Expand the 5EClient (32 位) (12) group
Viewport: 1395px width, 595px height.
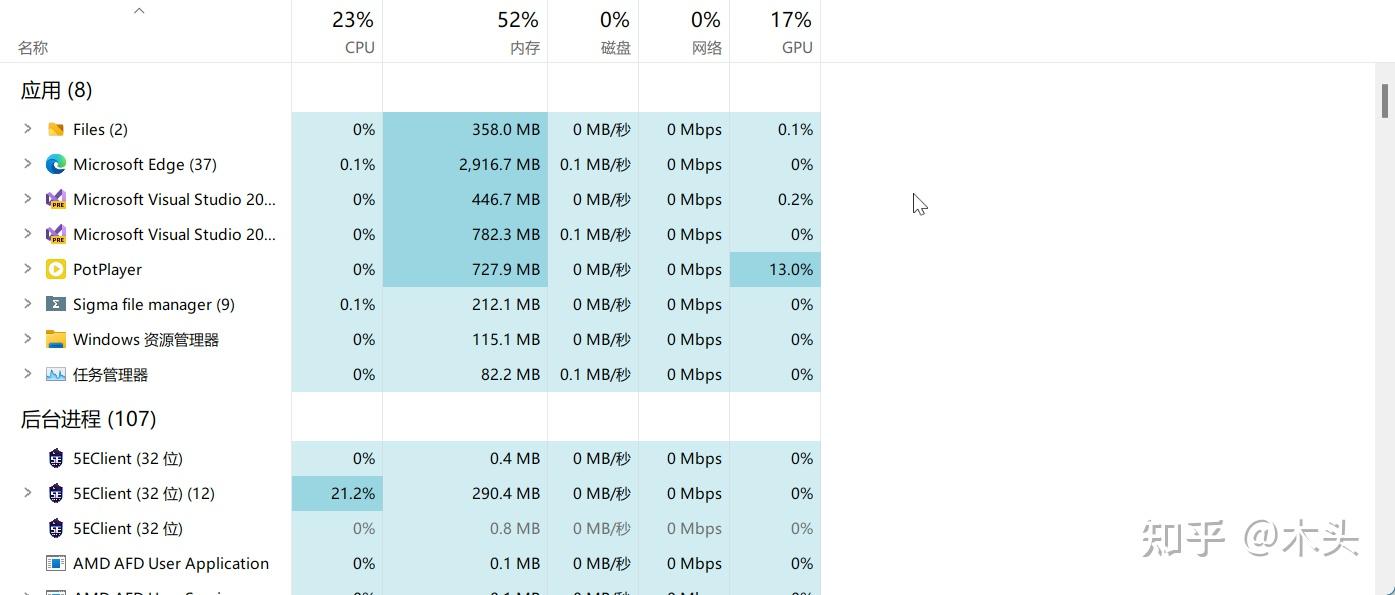point(28,493)
